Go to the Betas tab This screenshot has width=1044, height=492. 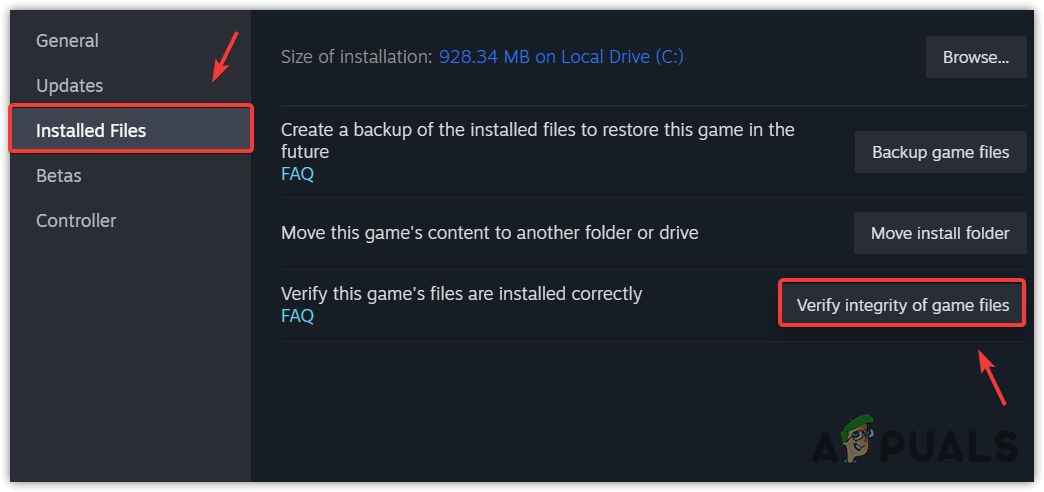click(59, 176)
